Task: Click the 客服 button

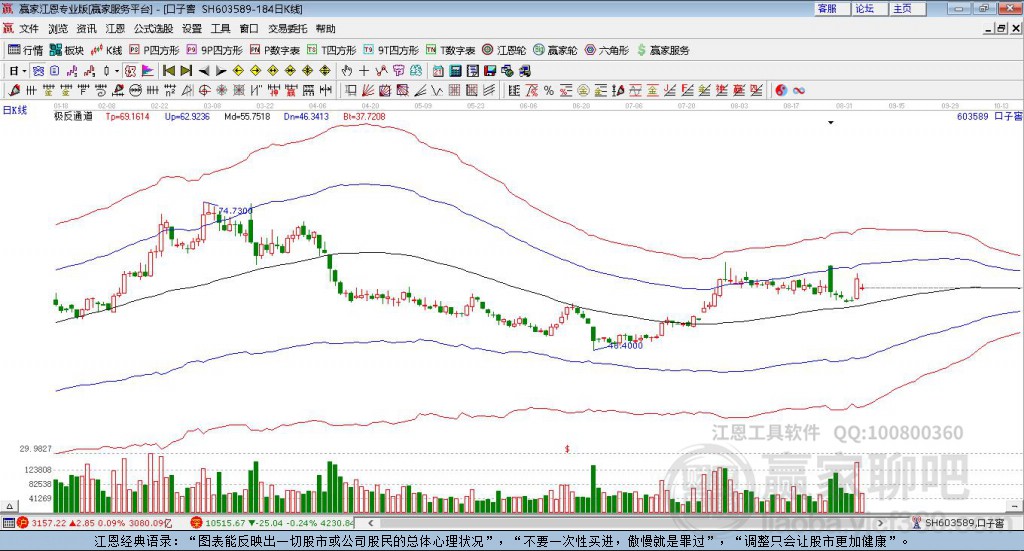Action: pos(831,8)
